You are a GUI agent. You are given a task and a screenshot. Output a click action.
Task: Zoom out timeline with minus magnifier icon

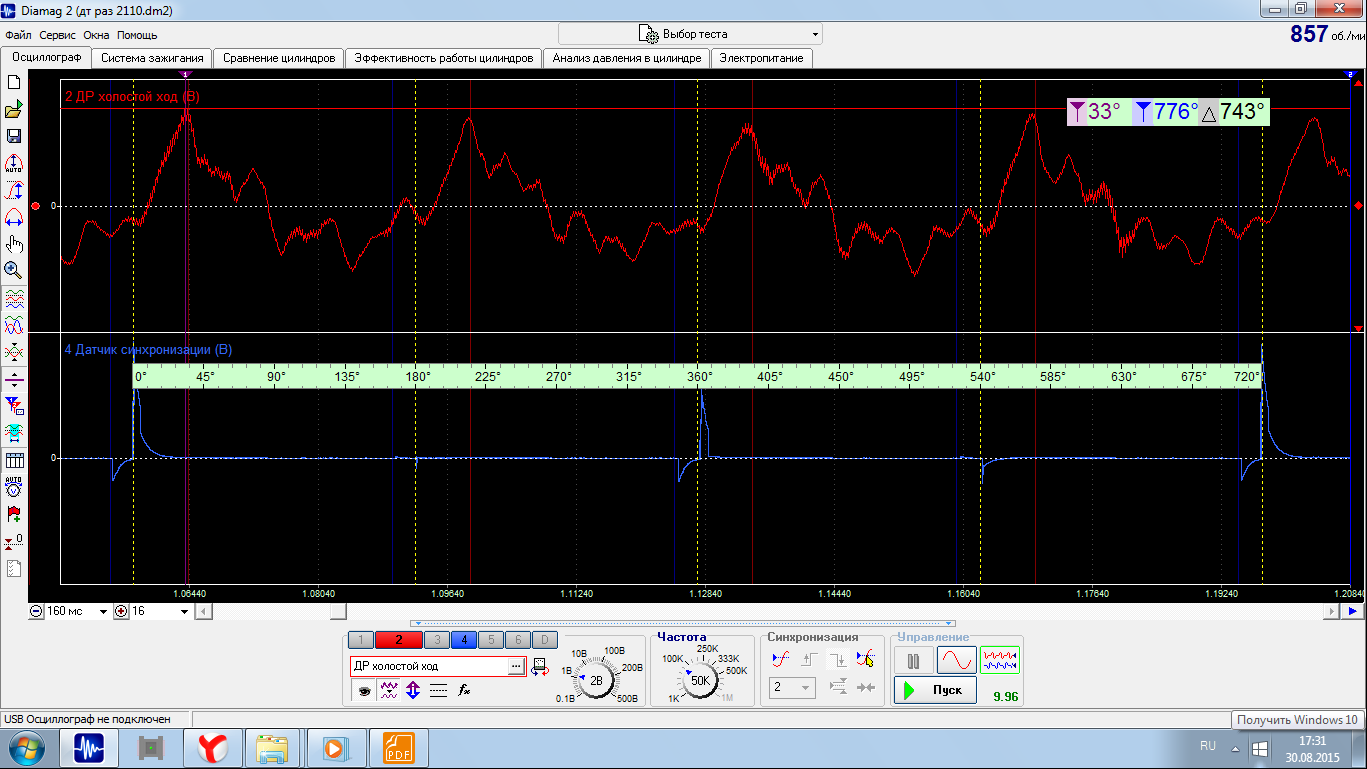37,612
